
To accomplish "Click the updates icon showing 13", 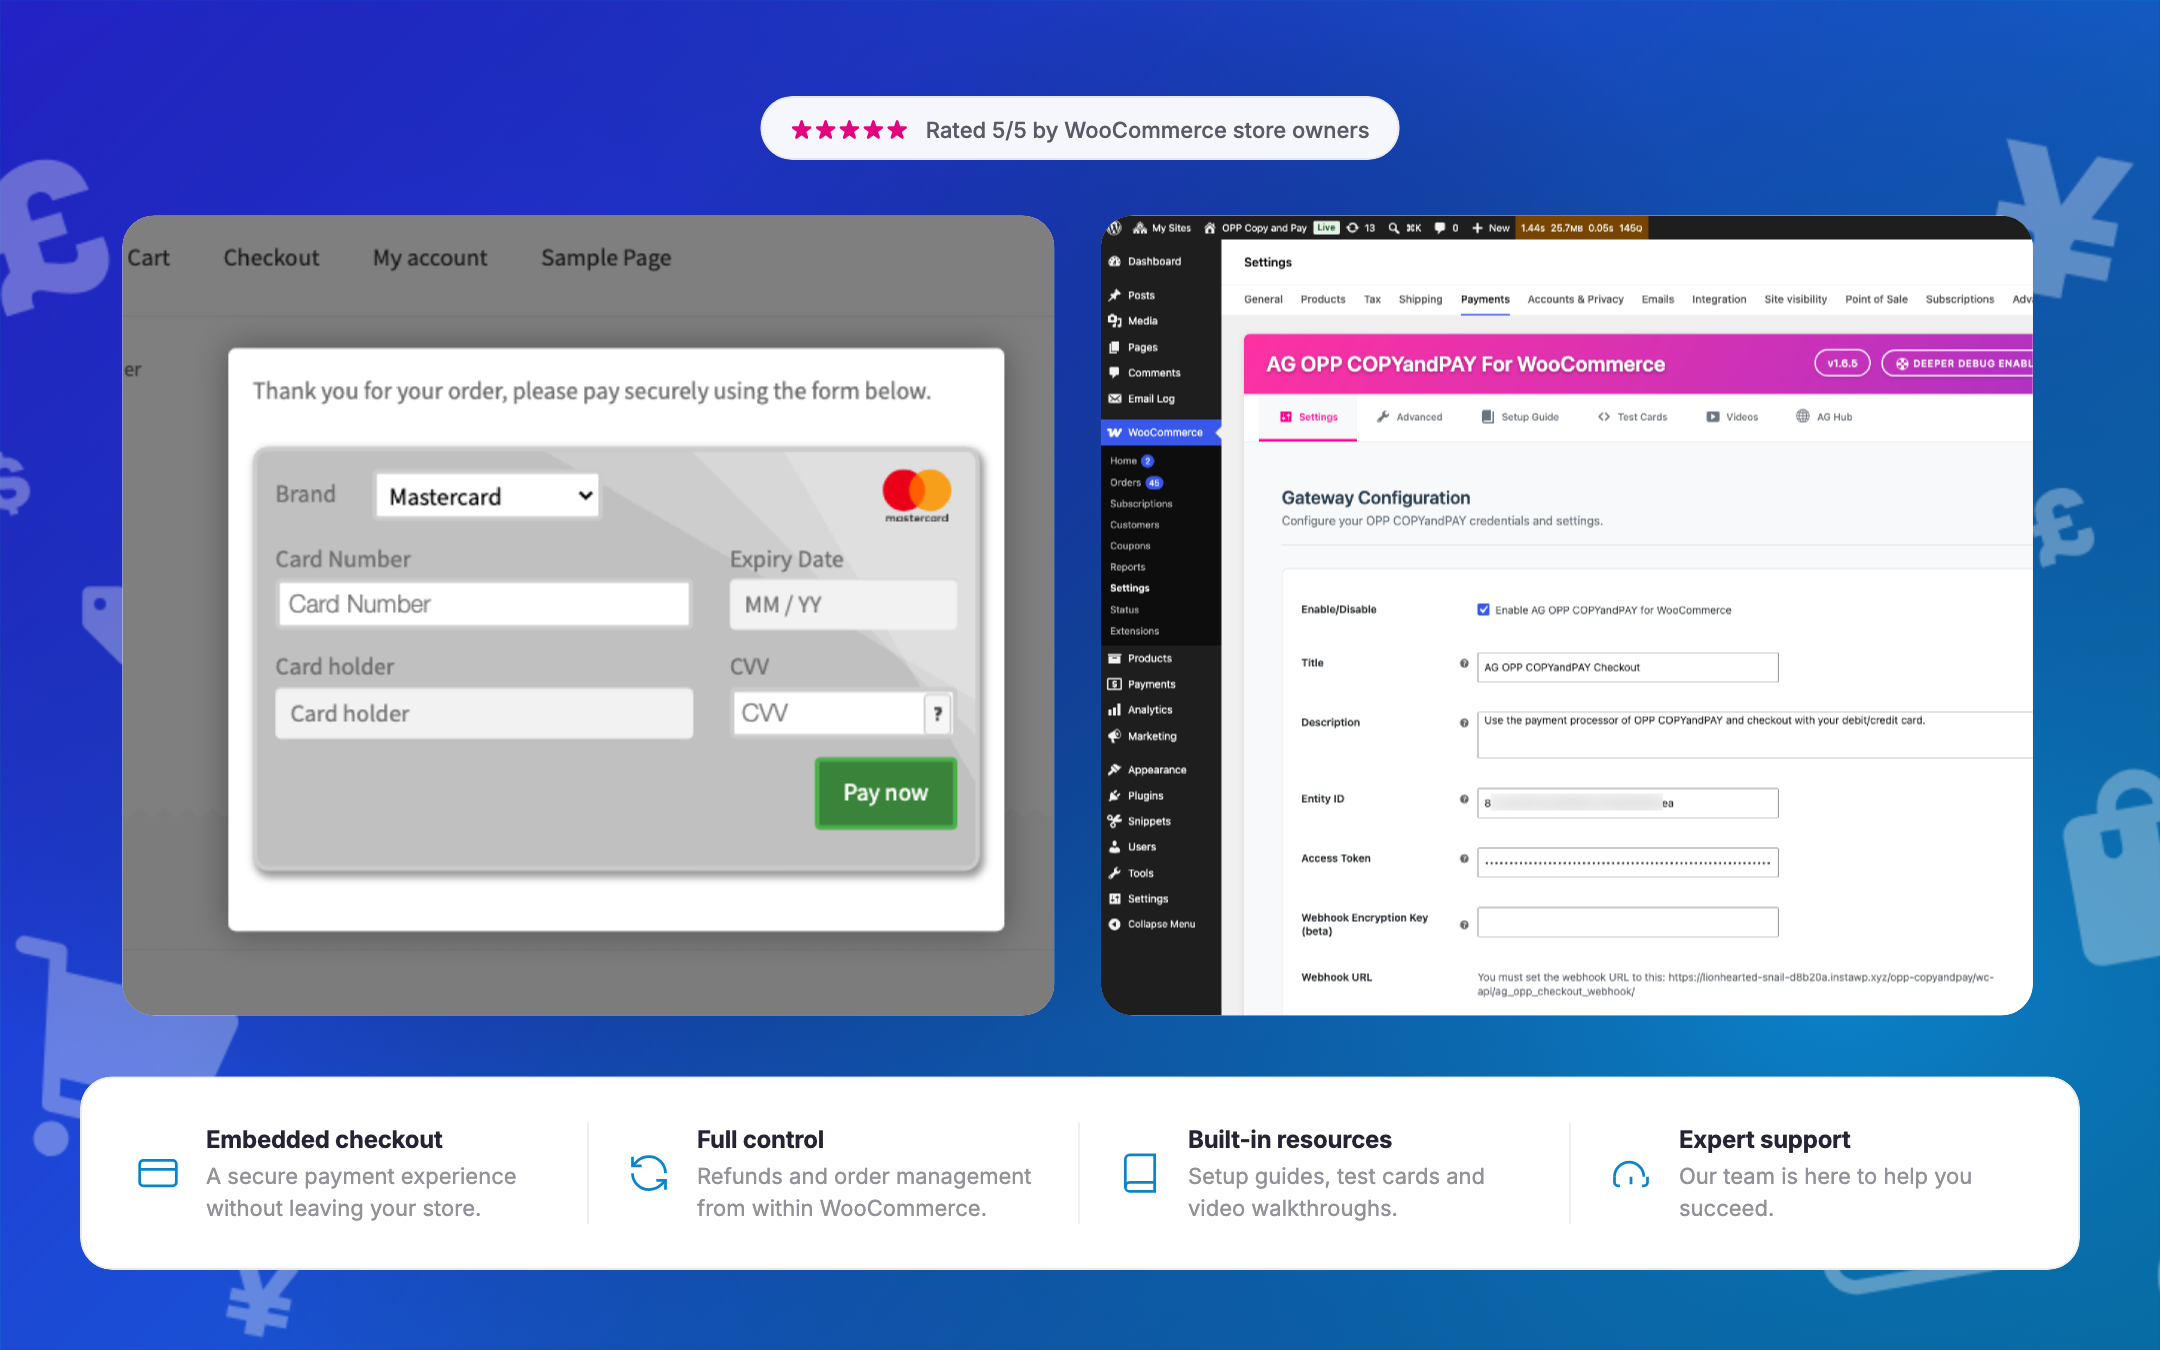I will pyautogui.click(x=1361, y=228).
